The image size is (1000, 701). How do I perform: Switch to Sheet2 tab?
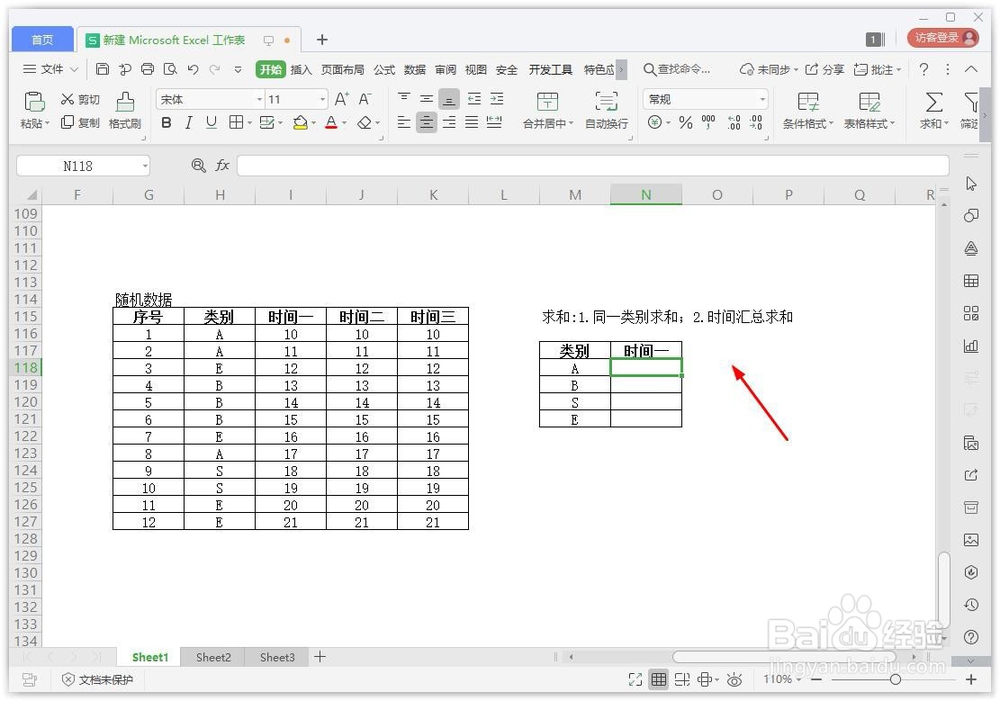point(213,657)
